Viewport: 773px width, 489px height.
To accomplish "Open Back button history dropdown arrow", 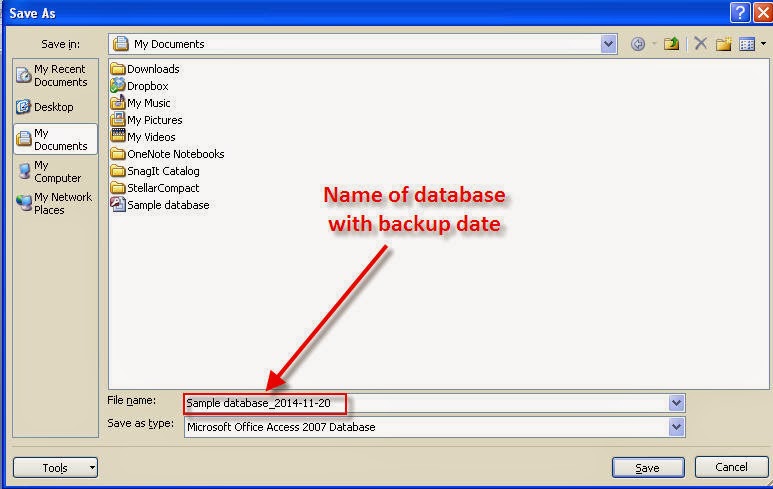I will 654,44.
